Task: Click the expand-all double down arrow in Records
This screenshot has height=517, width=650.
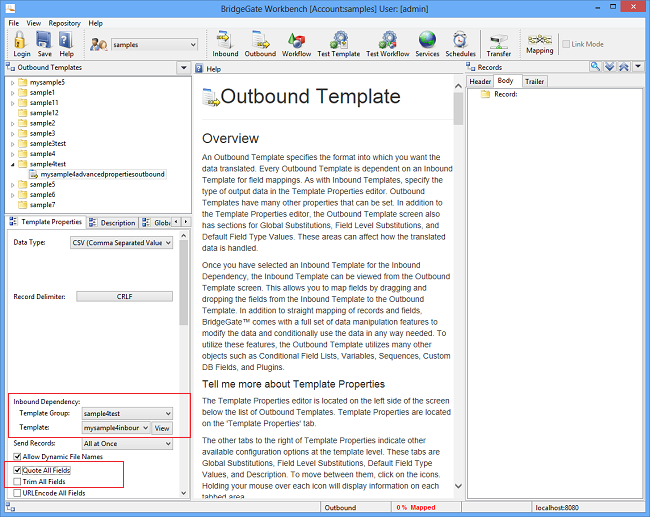Action: [609, 66]
